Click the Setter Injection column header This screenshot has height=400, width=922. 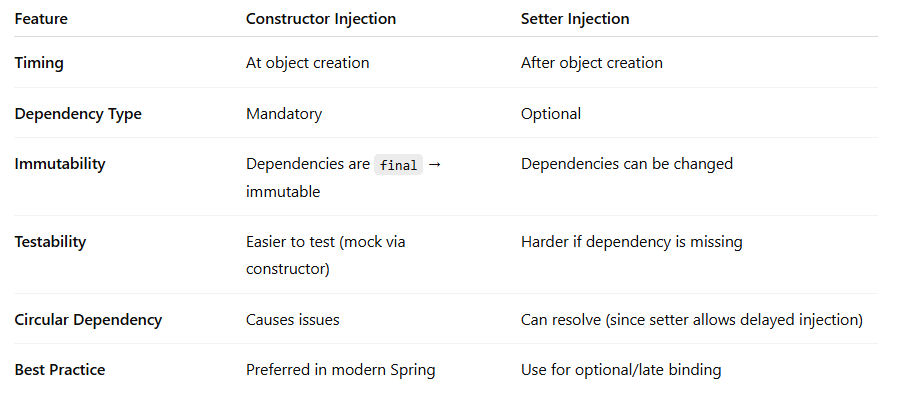[x=575, y=19]
